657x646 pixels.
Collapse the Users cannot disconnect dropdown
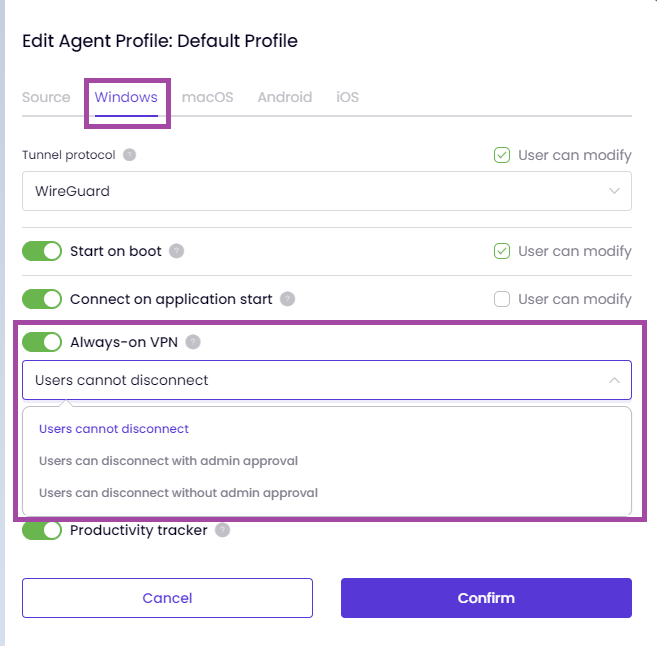click(x=327, y=380)
